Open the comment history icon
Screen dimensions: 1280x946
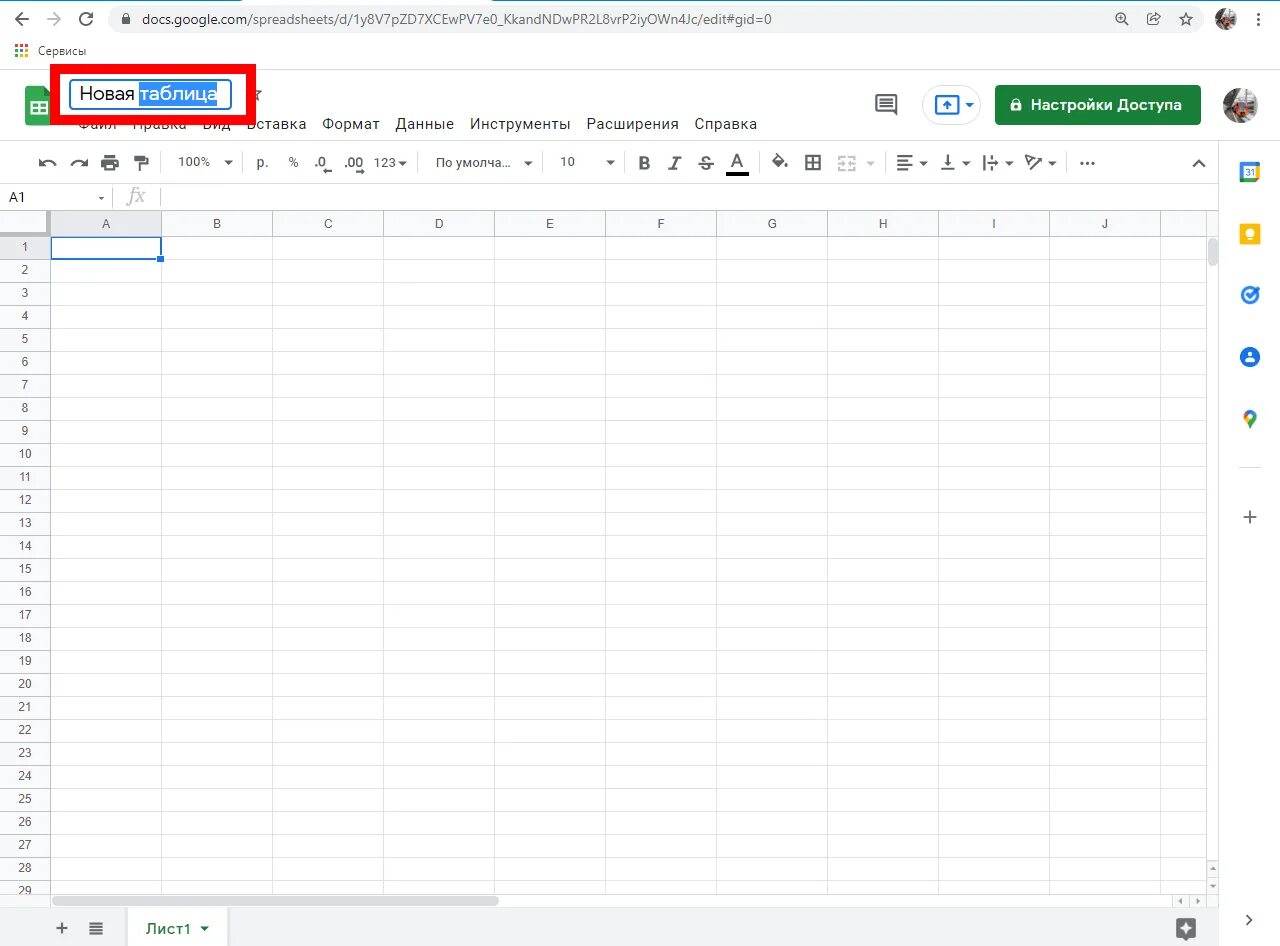coord(886,105)
